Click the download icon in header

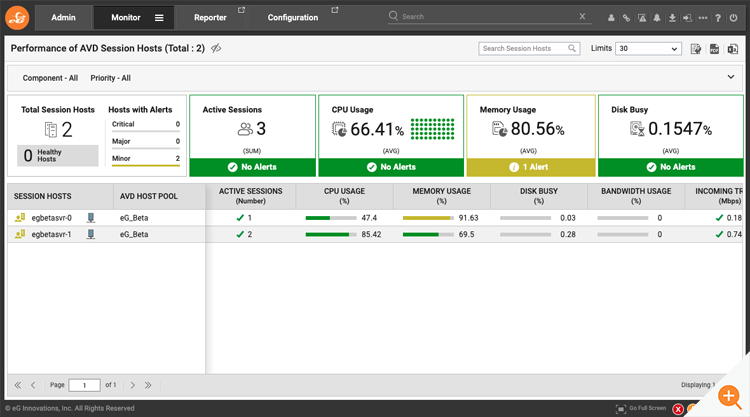[672, 18]
